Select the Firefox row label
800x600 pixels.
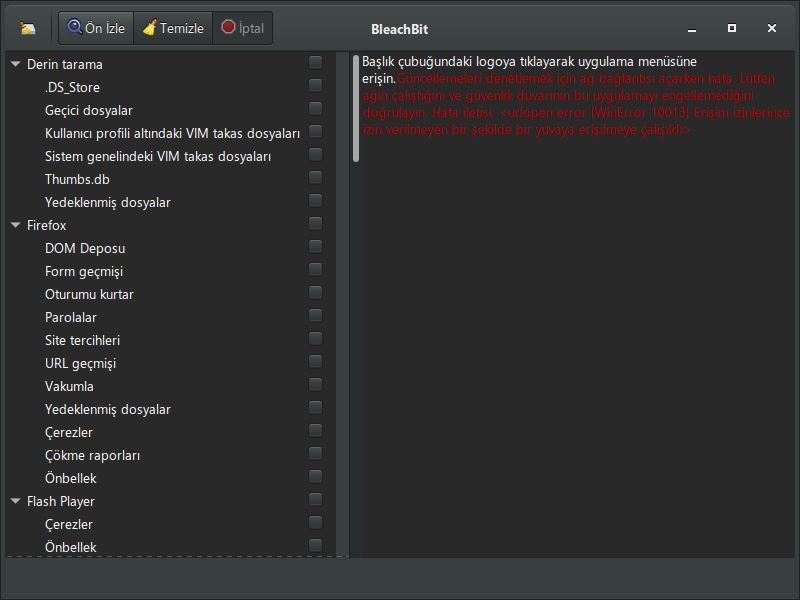pyautogui.click(x=46, y=225)
